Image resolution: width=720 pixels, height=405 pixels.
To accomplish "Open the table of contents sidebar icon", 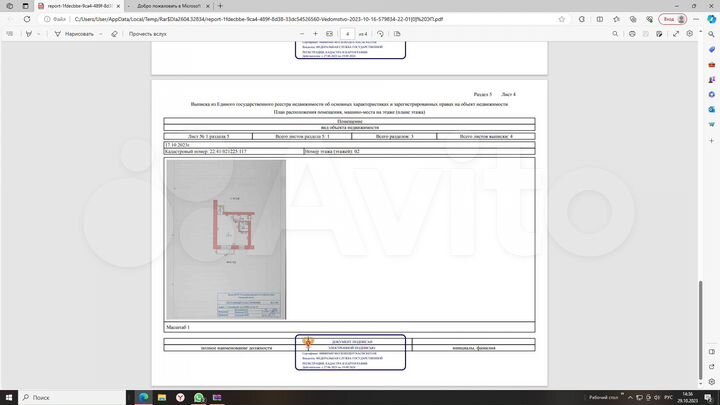I will click(x=9, y=34).
